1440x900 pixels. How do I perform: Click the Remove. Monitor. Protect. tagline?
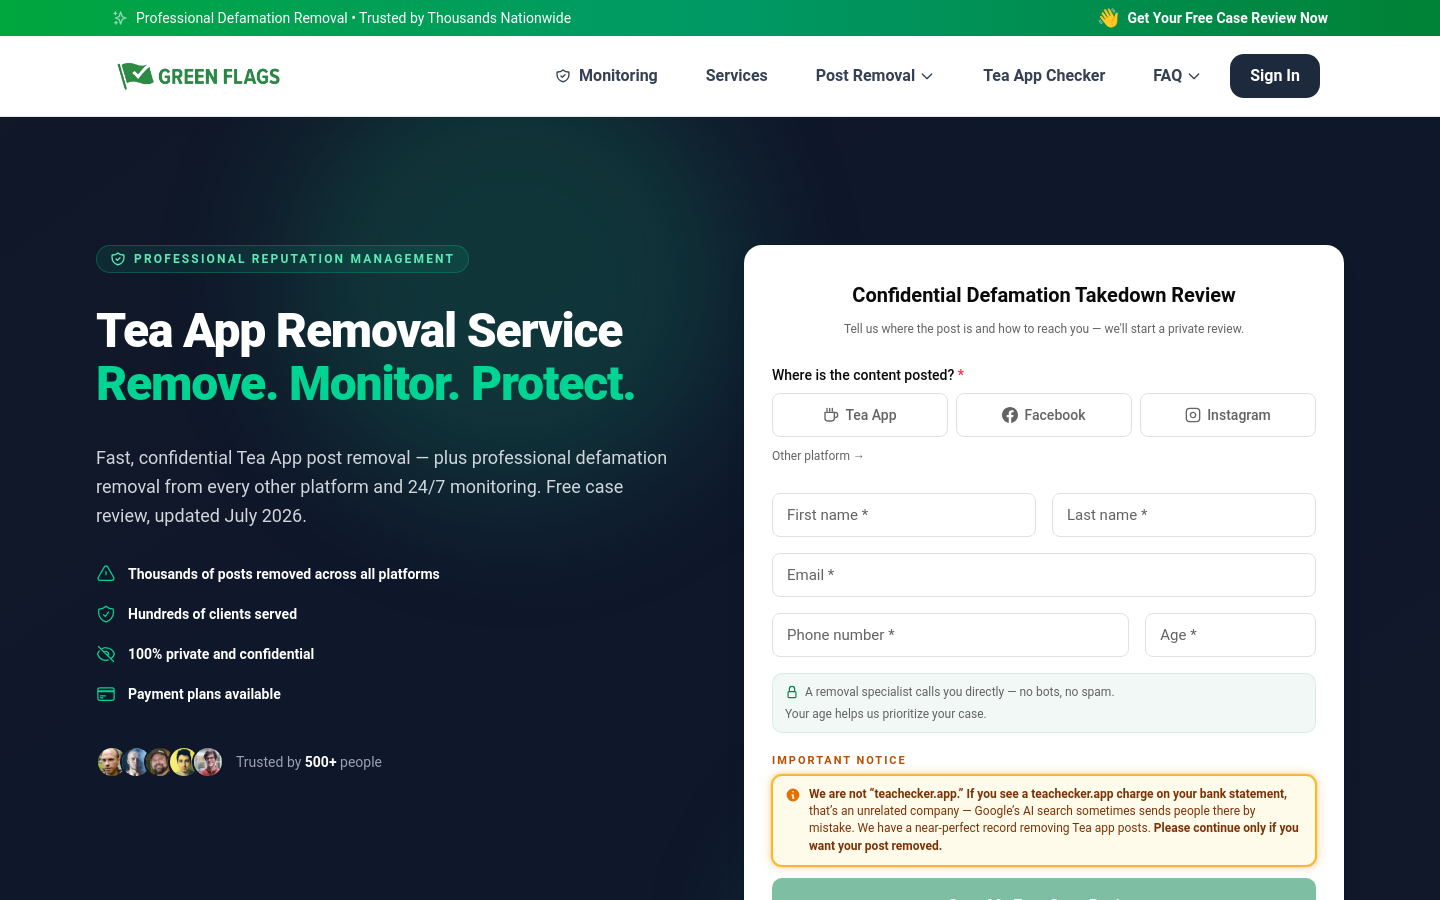pyautogui.click(x=366, y=384)
